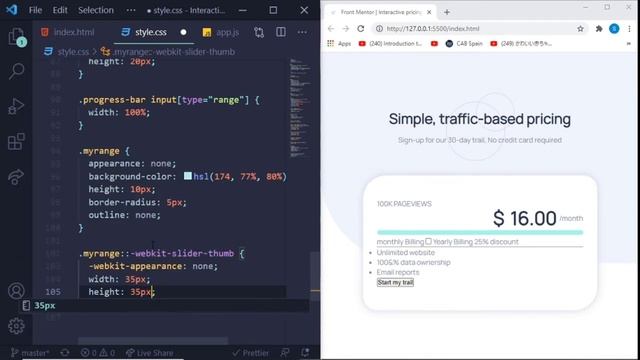Viewport: 640px width, 360px height.
Task: Expand the hidden menus ellipsis in title bar
Action: (131, 10)
